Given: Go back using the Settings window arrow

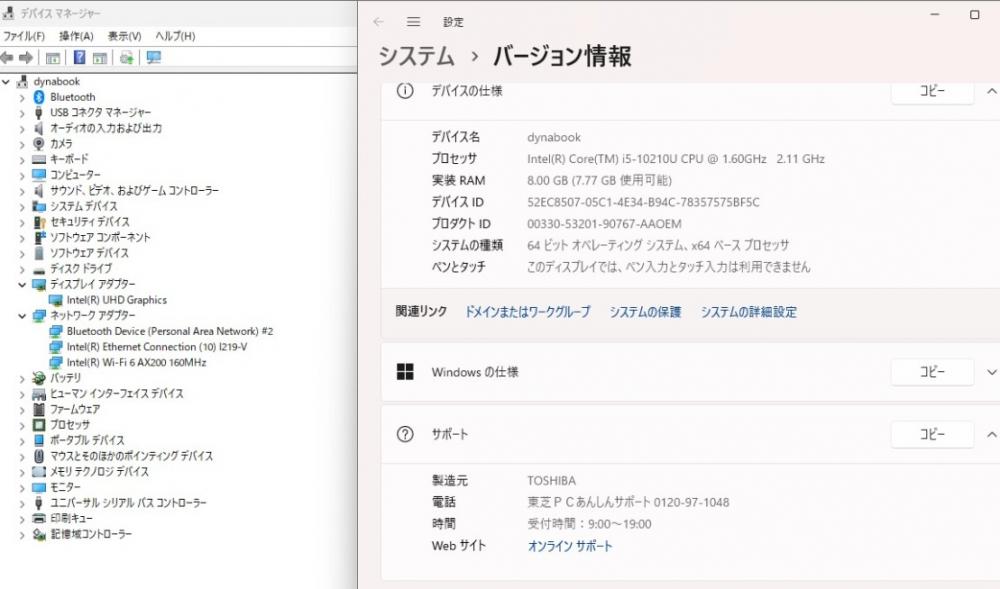Looking at the screenshot, I should [378, 22].
